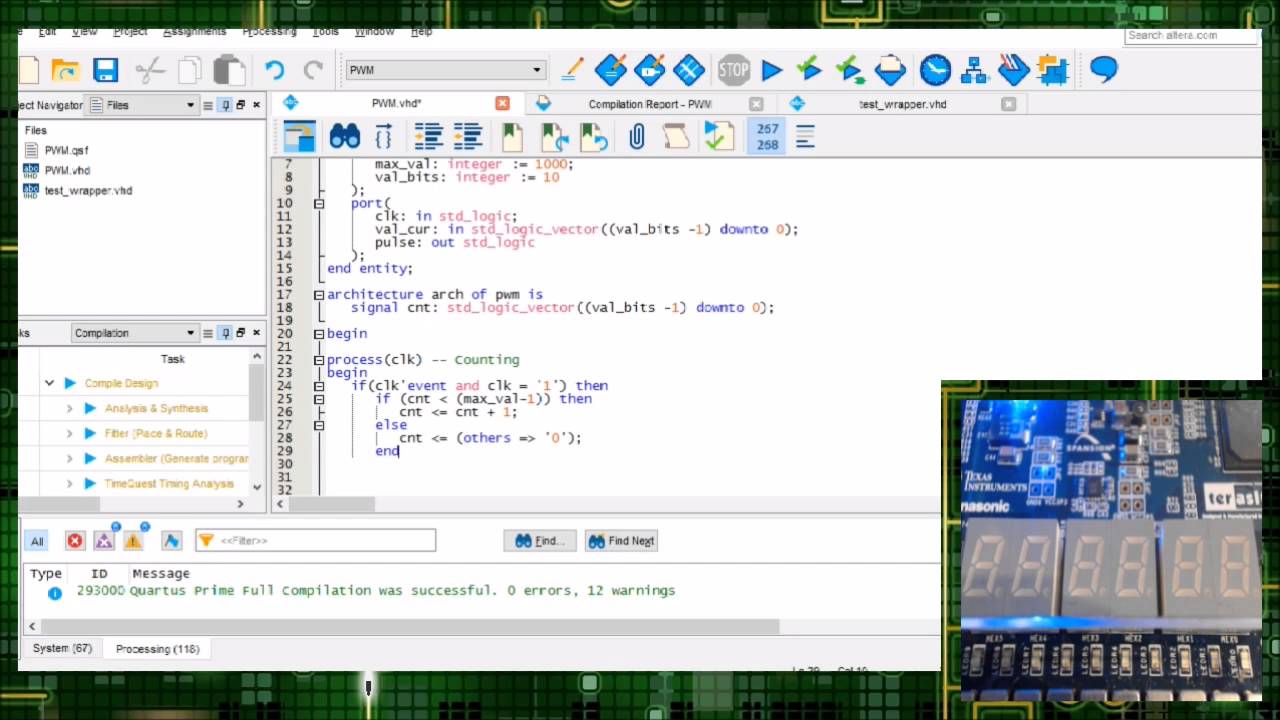This screenshot has width=1280, height=720.
Task: Toggle the flagged messages blue filter
Action: tap(171, 541)
